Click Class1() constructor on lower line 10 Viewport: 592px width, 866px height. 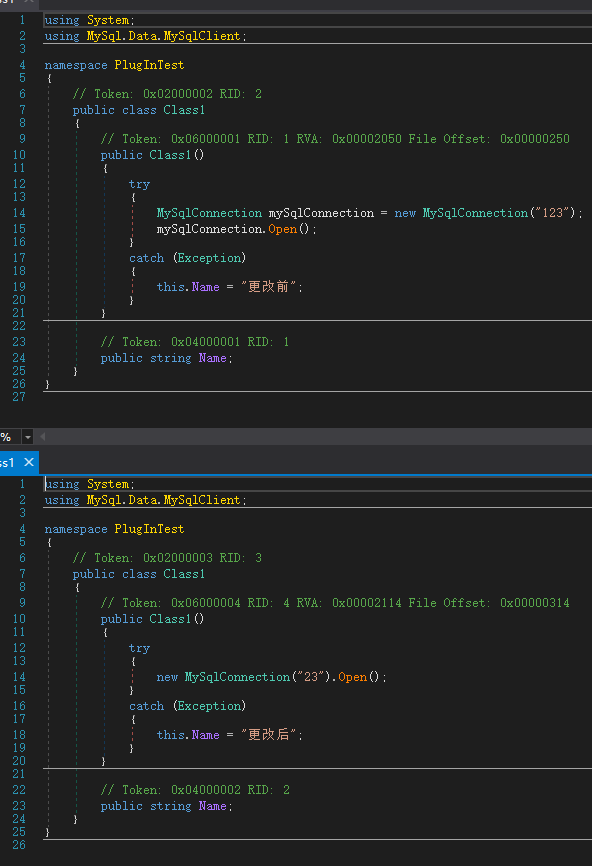(177, 619)
